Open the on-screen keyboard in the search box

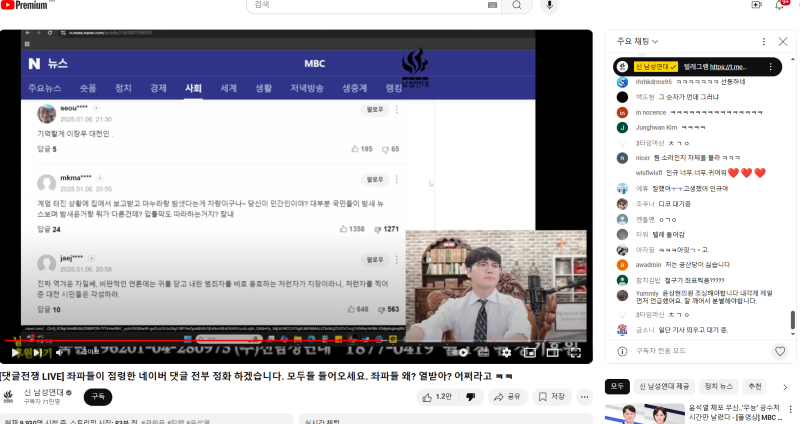(x=492, y=5)
